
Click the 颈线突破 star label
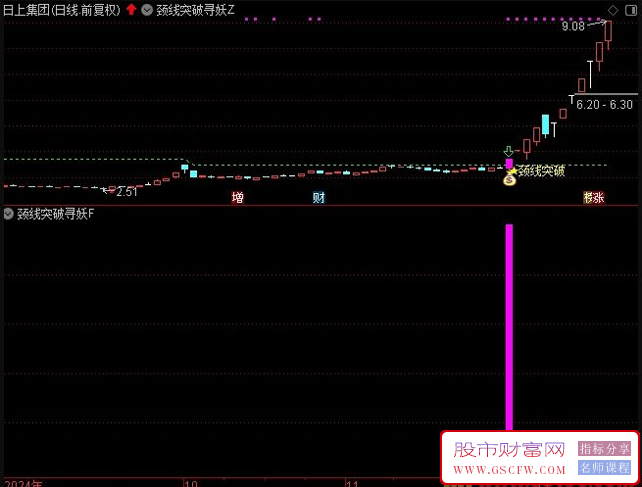[537, 170]
